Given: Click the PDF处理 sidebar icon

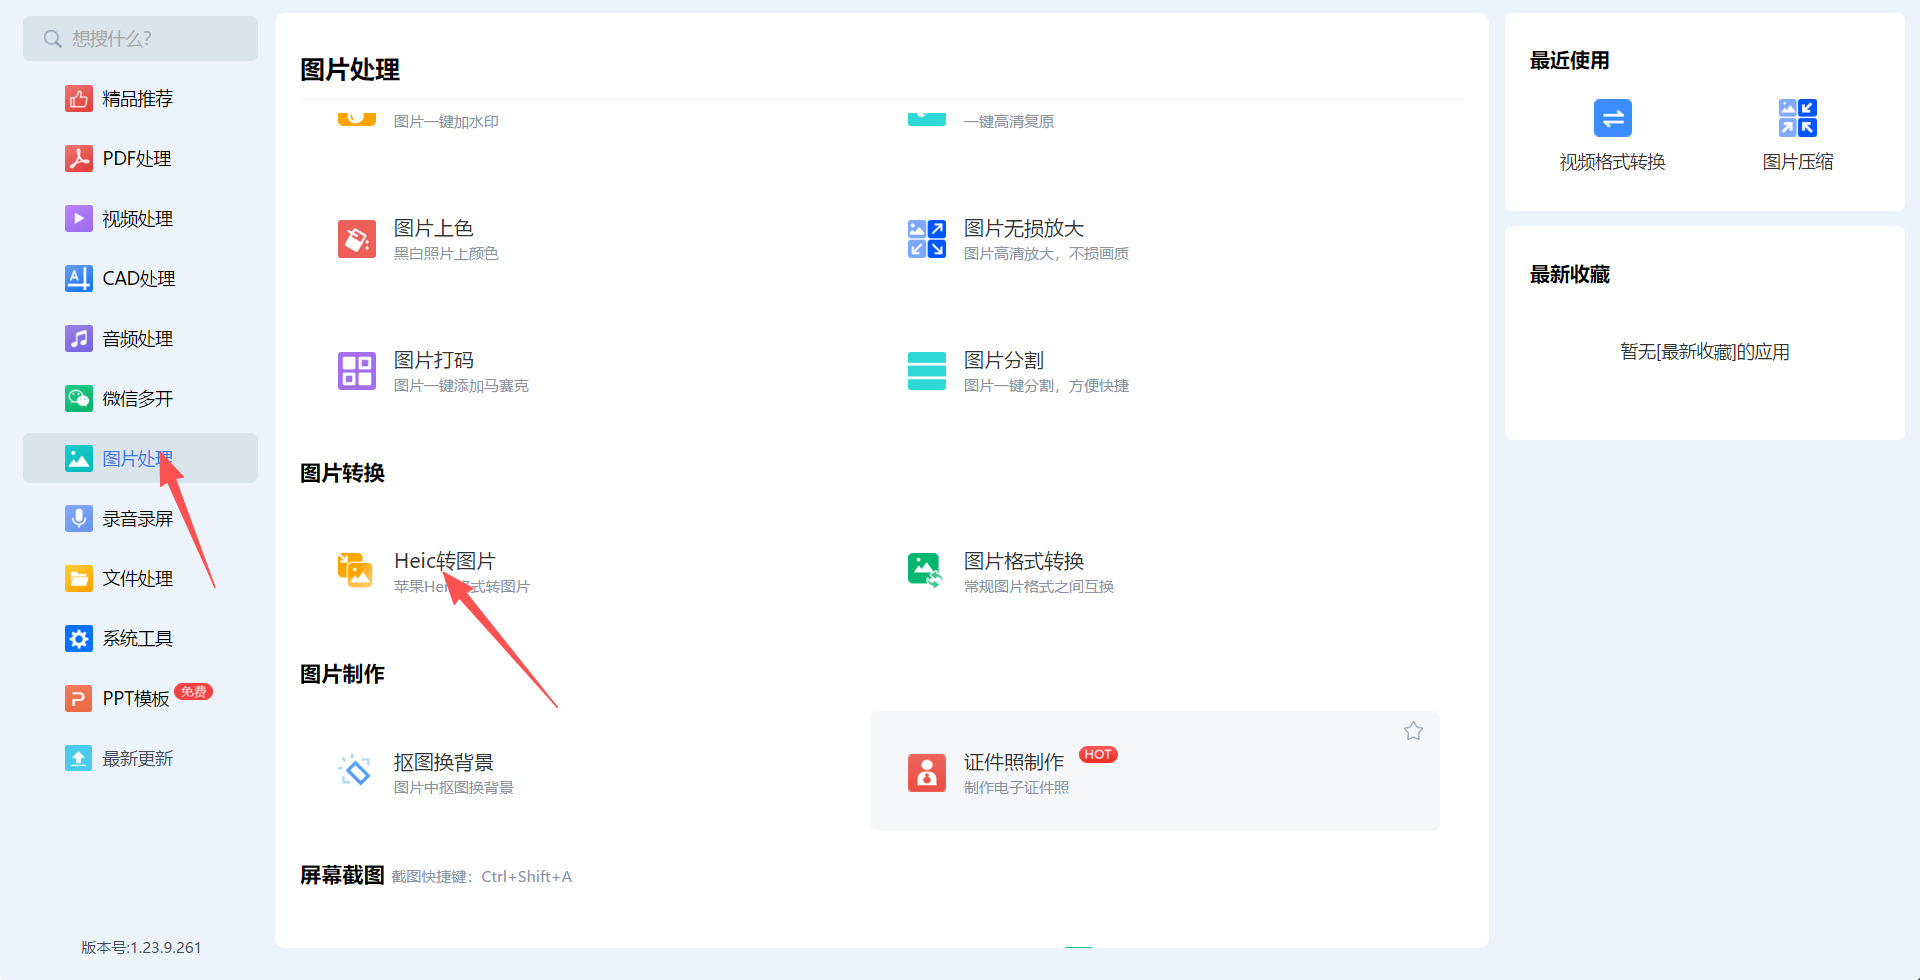Looking at the screenshot, I should [x=79, y=159].
